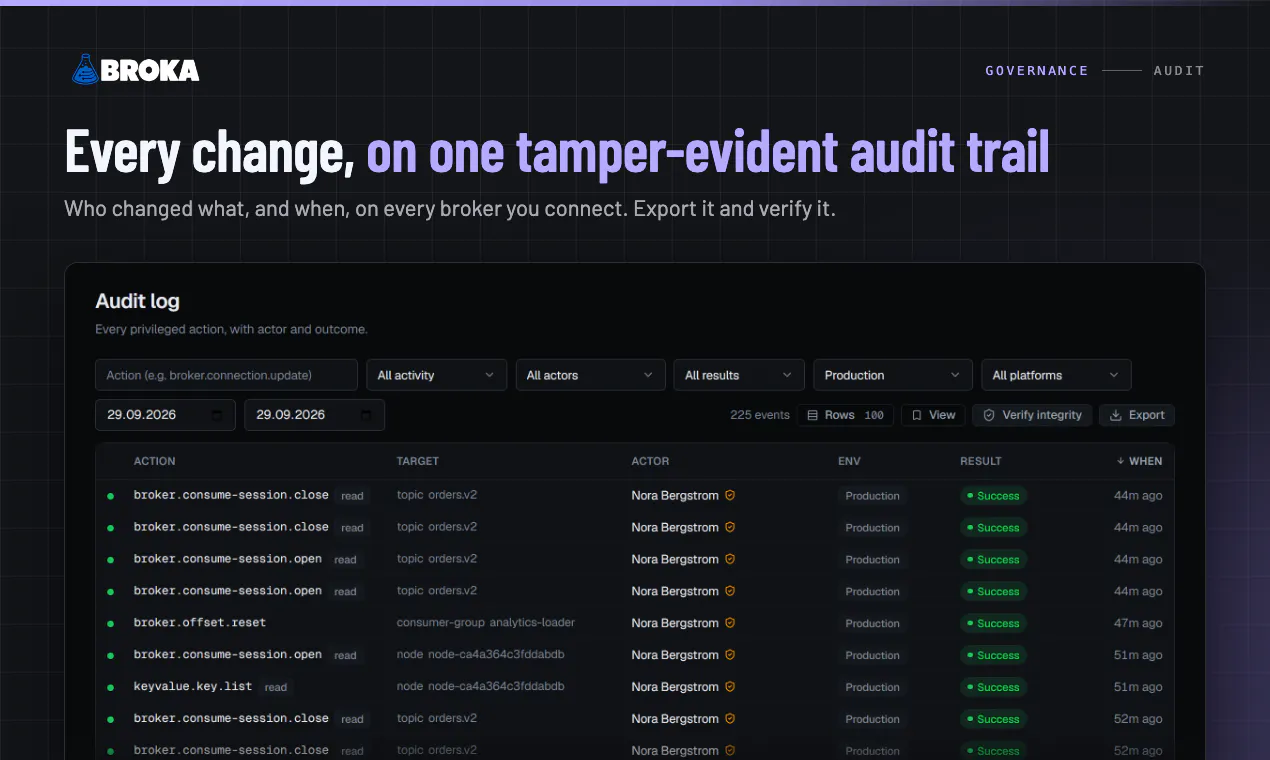This screenshot has height=760, width=1270.
Task: Click the RESULT column header
Action: (x=981, y=461)
